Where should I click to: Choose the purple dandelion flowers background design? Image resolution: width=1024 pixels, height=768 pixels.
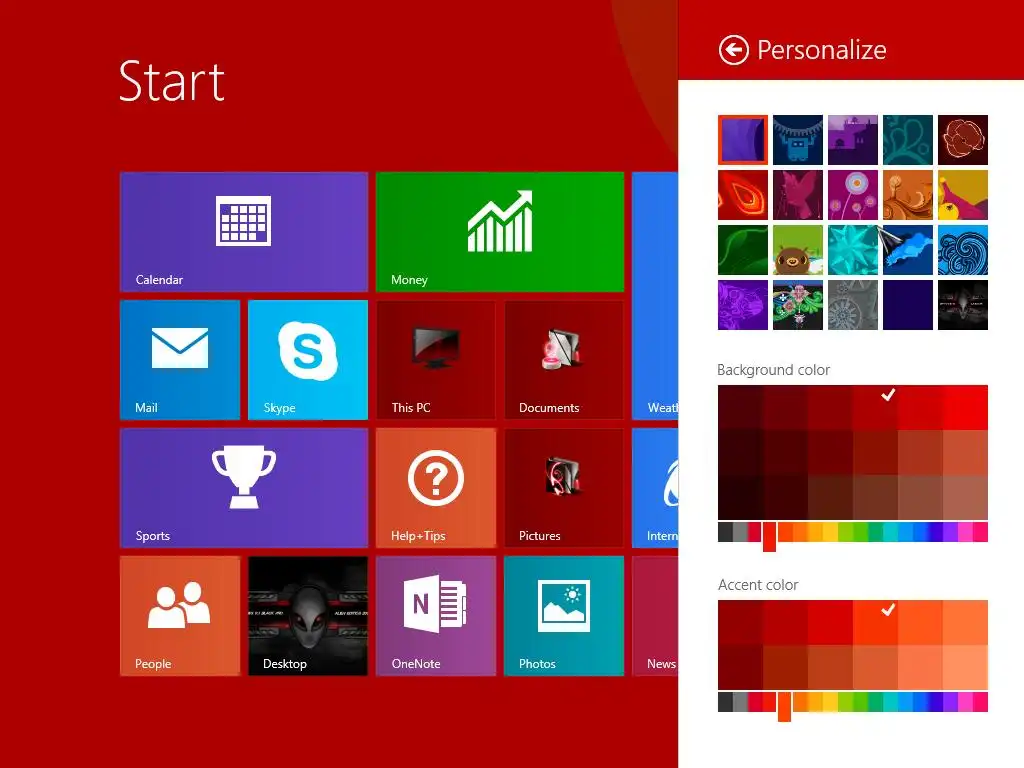click(853, 195)
